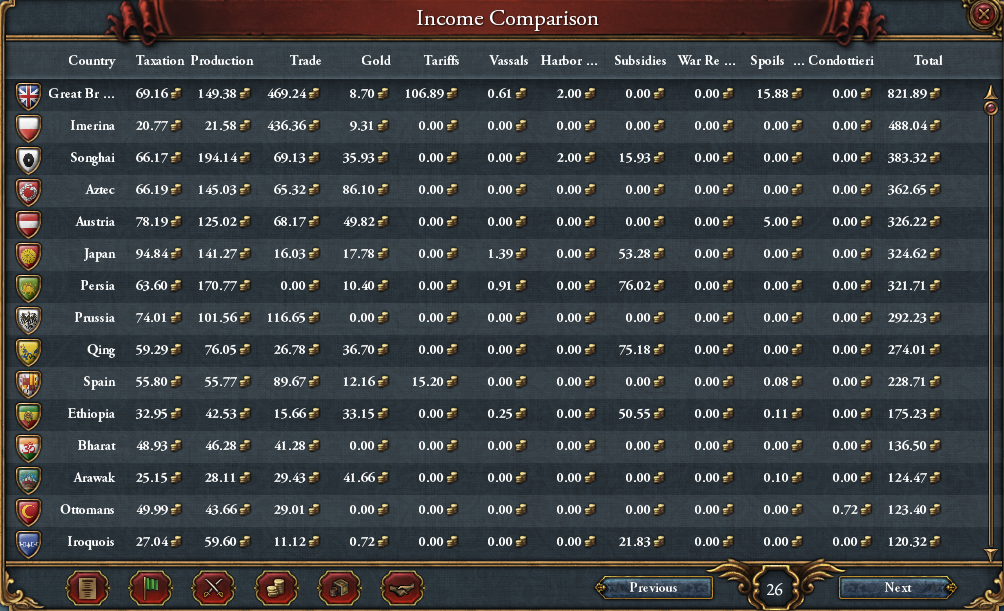The height and width of the screenshot is (611, 1004).
Task: Open the handshake relations ledger section
Action: point(402,587)
